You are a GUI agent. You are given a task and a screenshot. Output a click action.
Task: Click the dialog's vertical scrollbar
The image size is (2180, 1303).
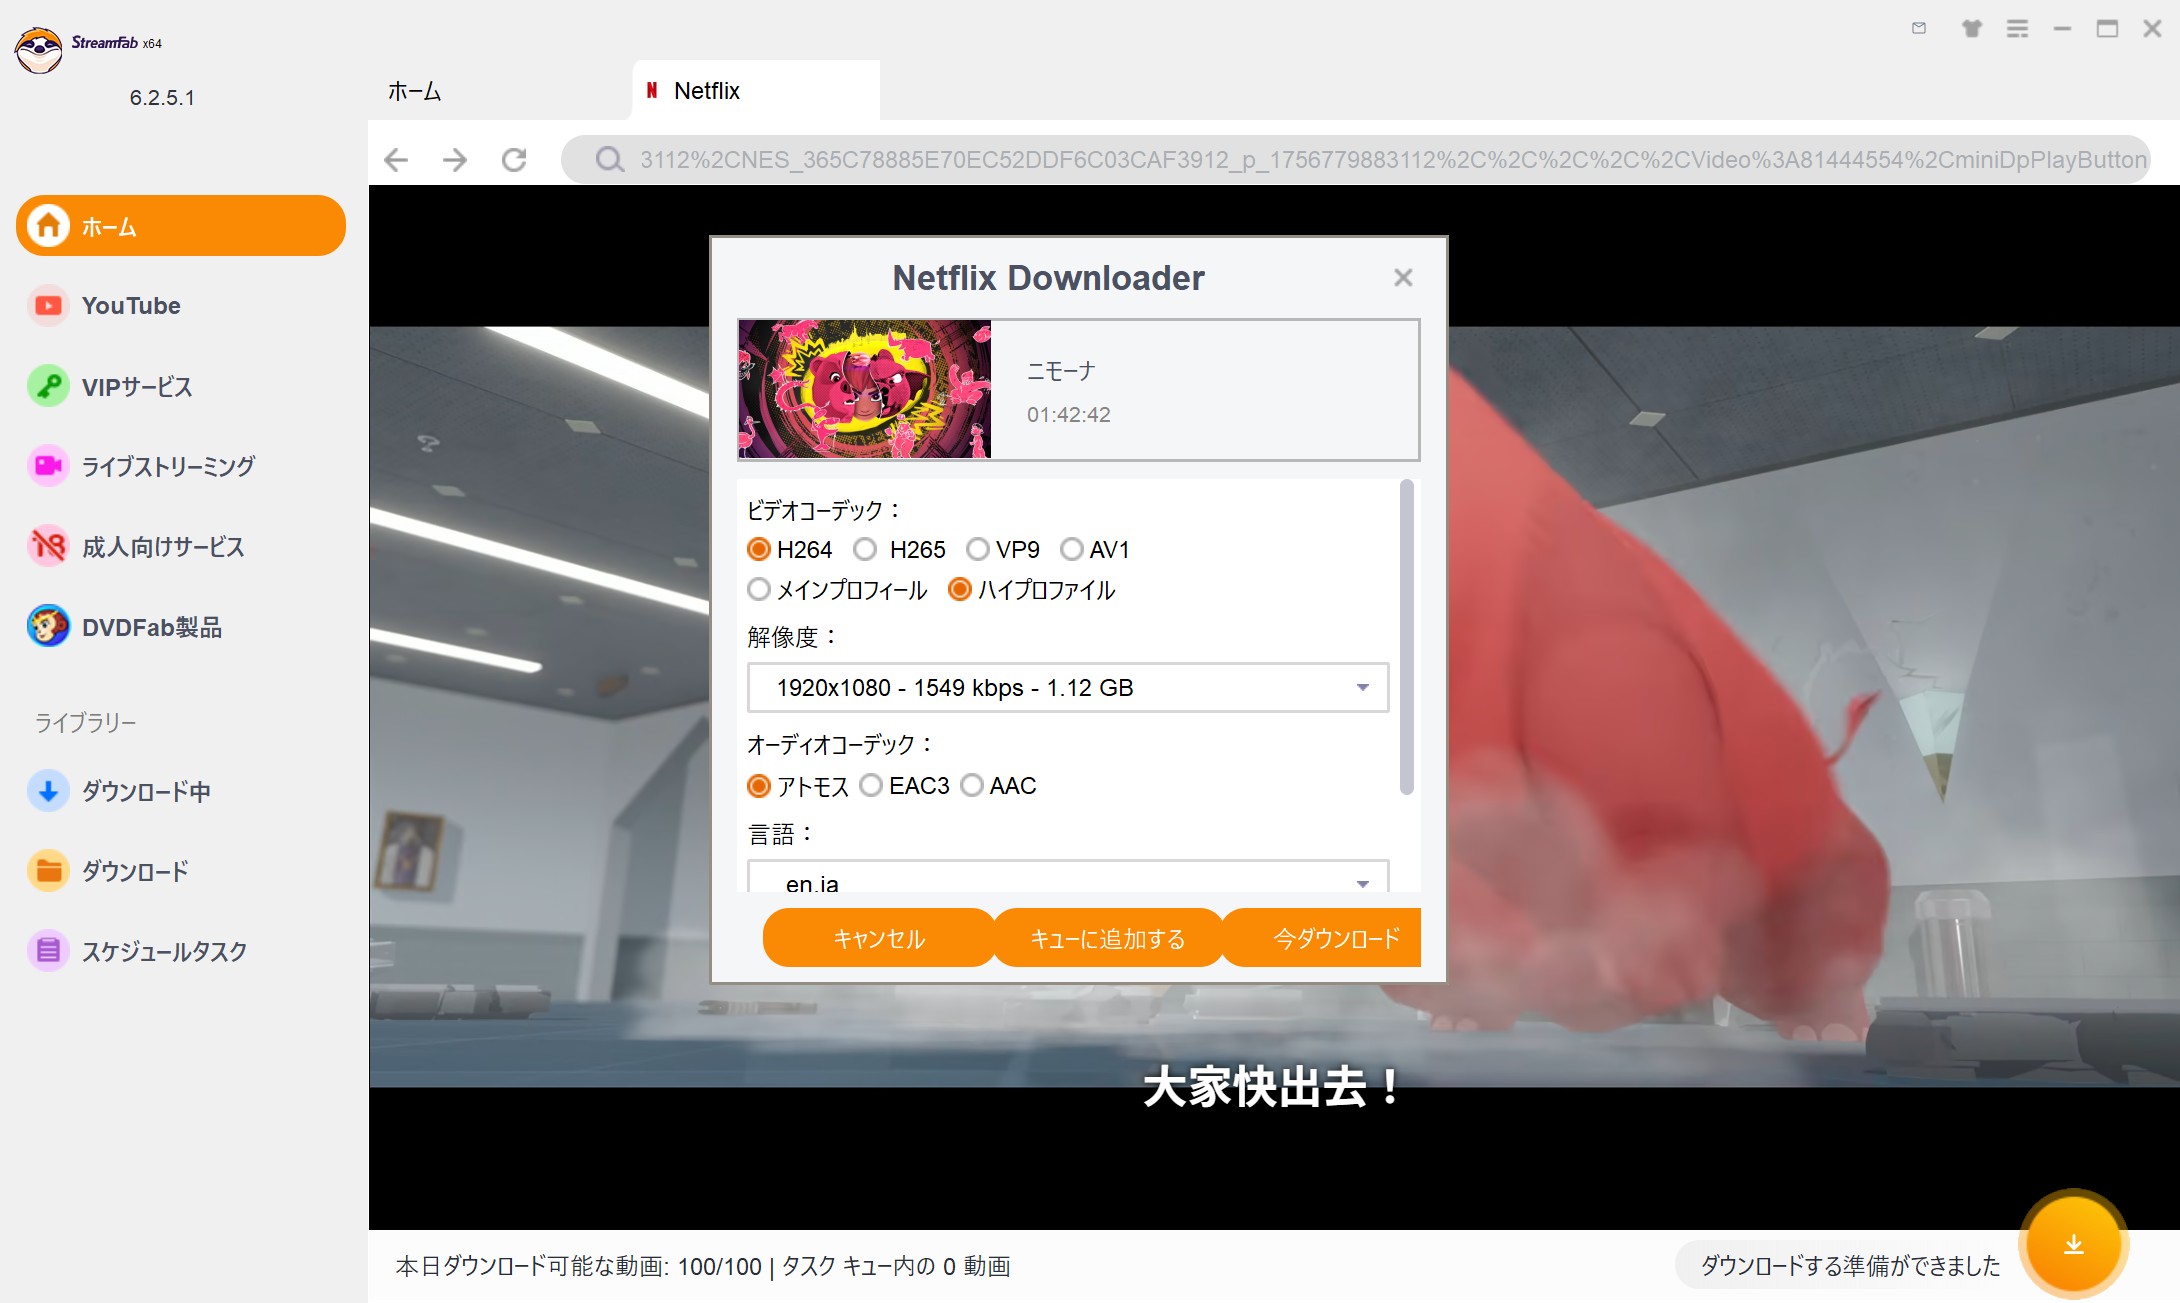pos(1407,637)
